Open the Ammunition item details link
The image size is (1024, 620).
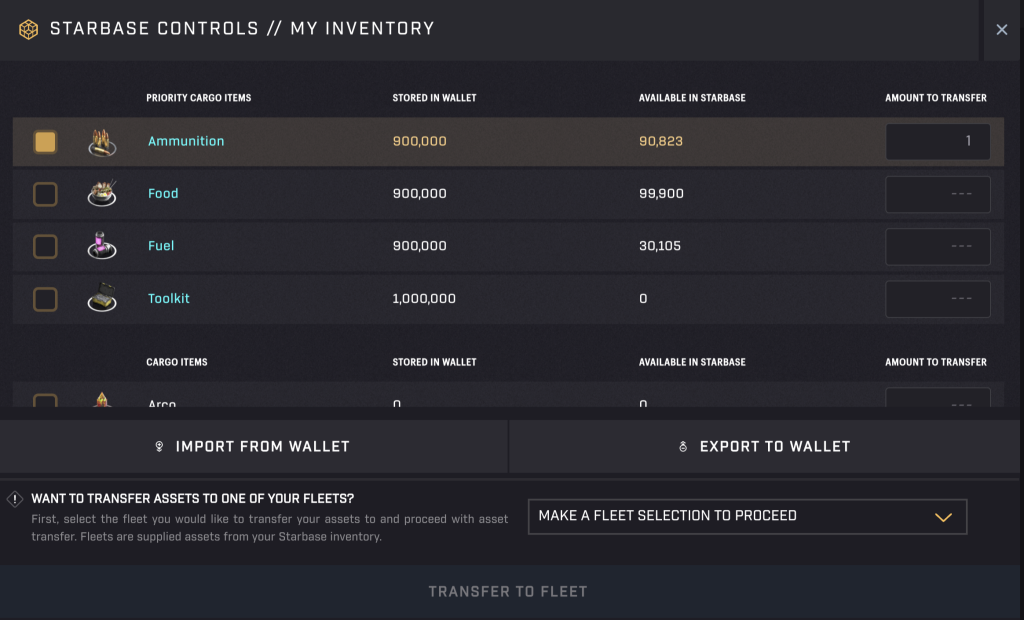[x=186, y=141]
